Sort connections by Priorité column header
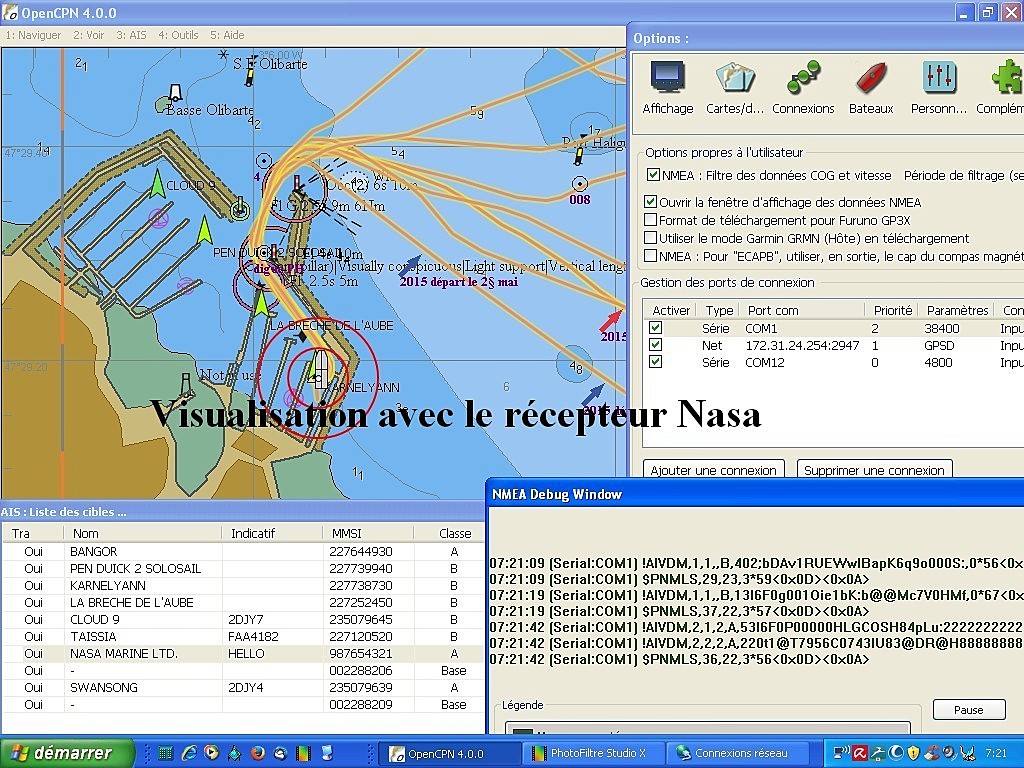1024x768 pixels. point(891,310)
